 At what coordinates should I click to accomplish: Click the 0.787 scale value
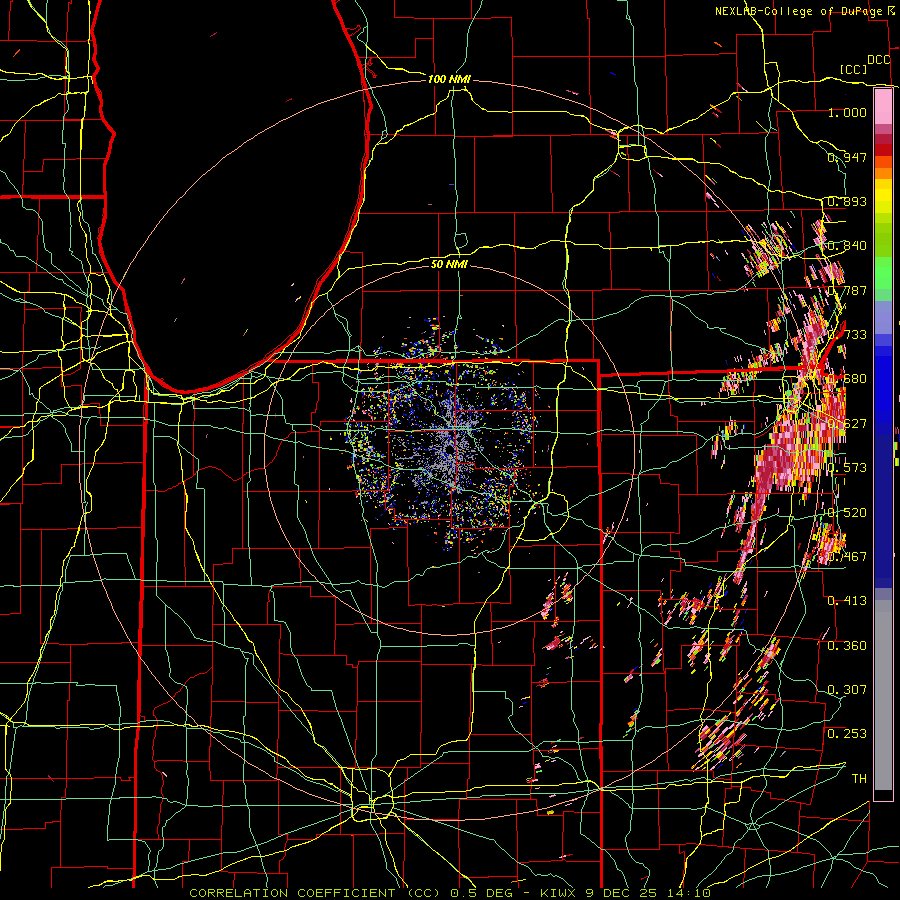[x=847, y=290]
